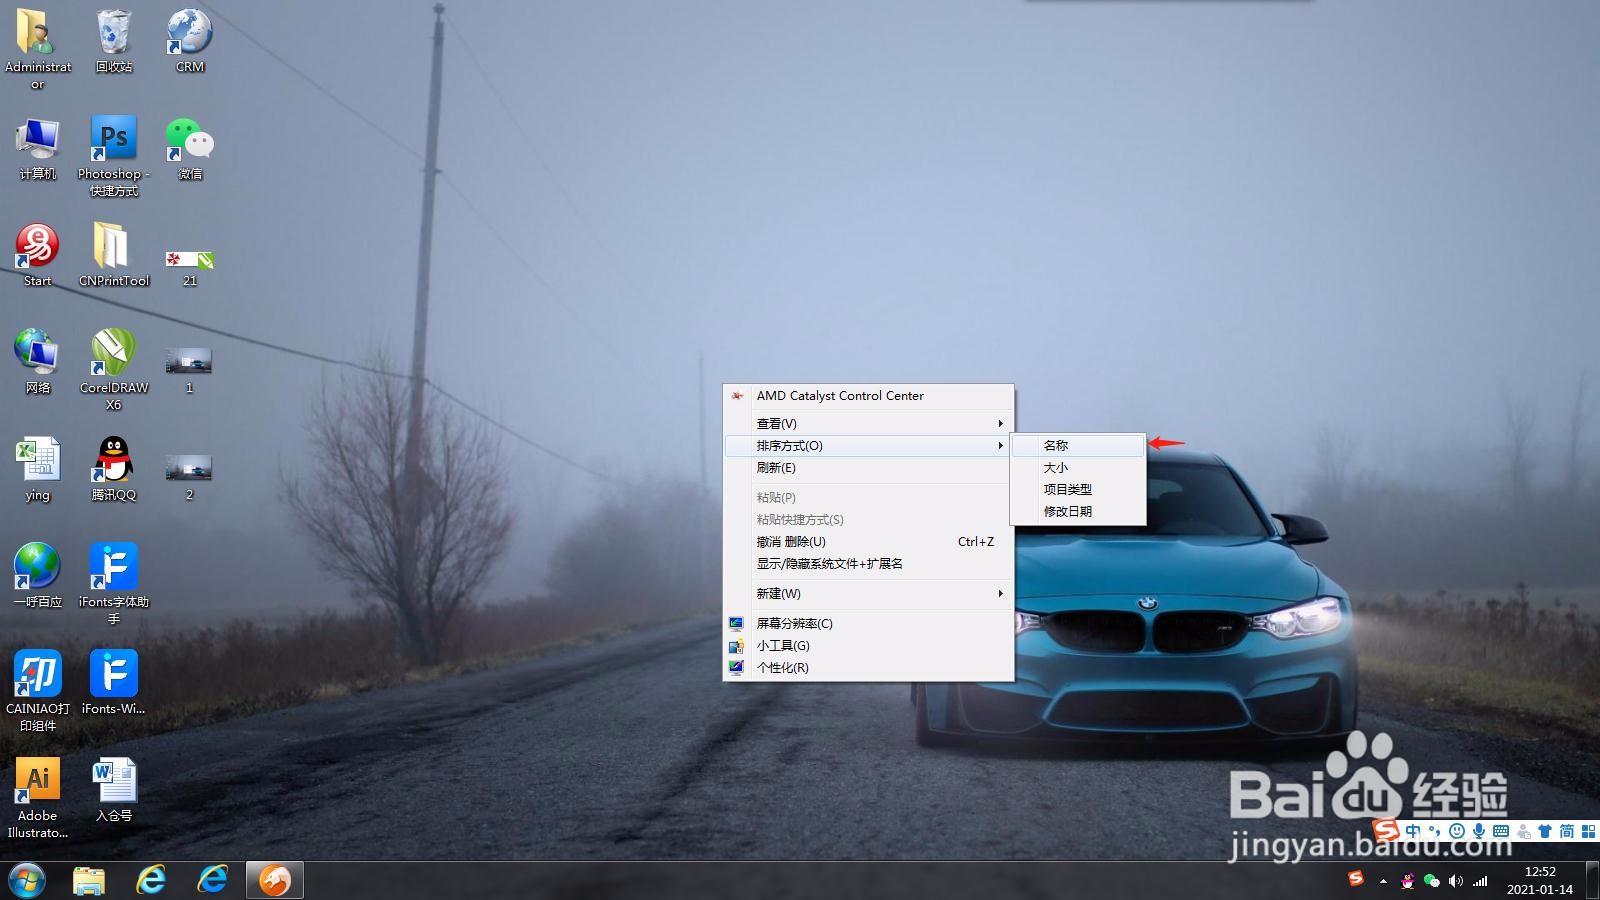The height and width of the screenshot is (900, 1600).
Task: Select the iFonts-Wi... desktop icon
Action: [x=114, y=674]
